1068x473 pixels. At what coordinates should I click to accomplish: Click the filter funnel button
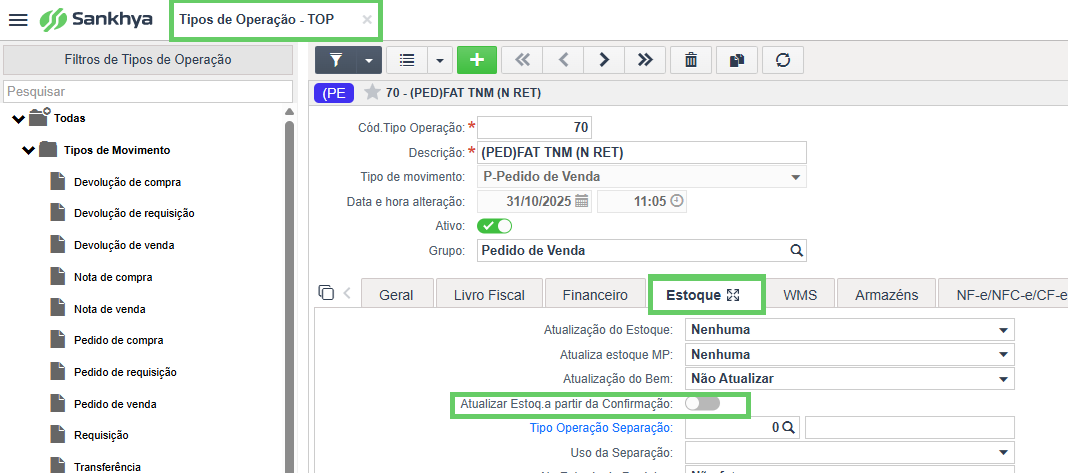336,60
